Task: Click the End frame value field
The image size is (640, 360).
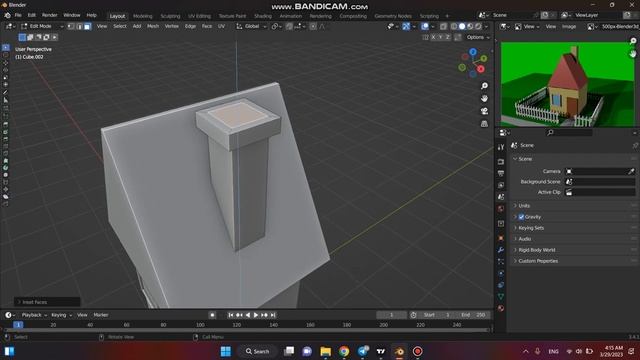Action: 475,315
